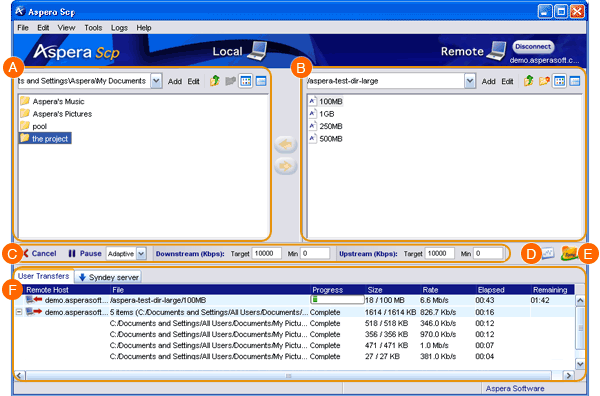Screen dimensions: 600x396
Task: Click the download arrow pointing to Local
Action: click(x=285, y=144)
